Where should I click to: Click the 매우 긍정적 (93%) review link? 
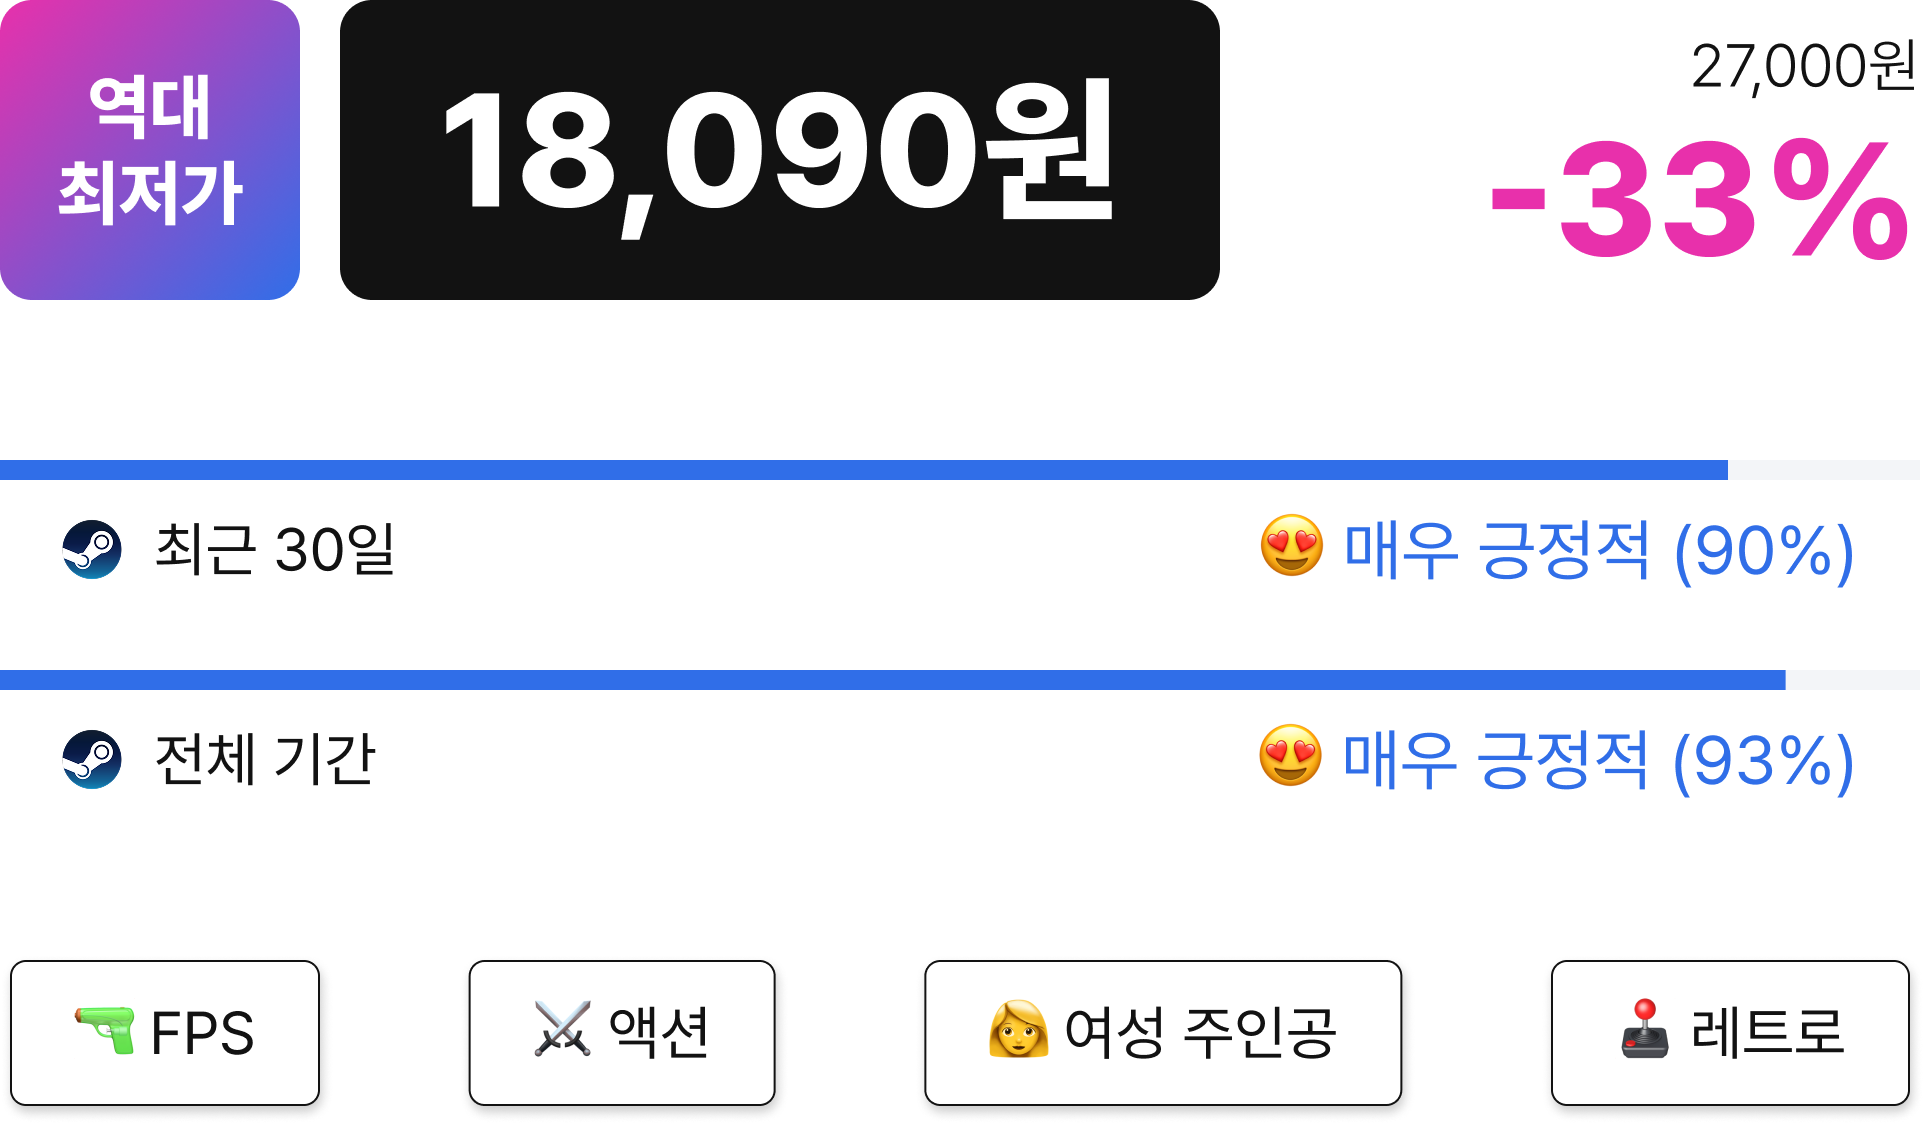tap(1598, 760)
